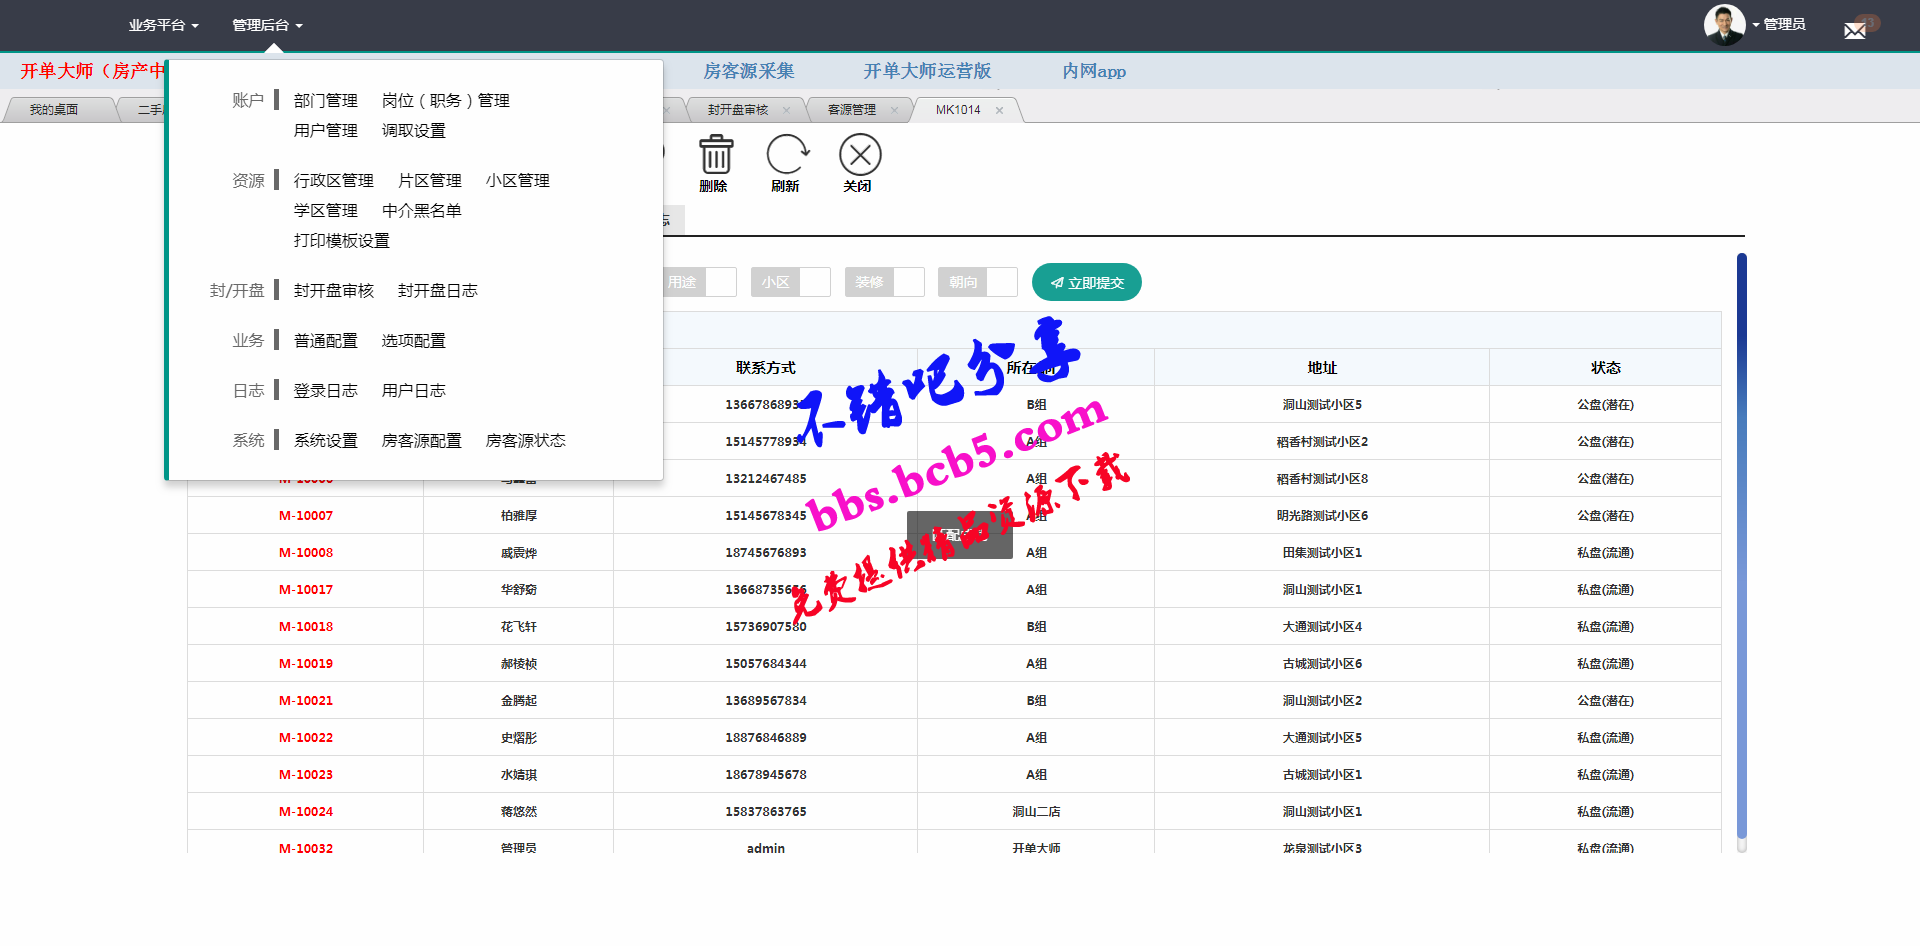Click the 小区 filter input field
Image resolution: width=1920 pixels, height=946 pixels.
815,282
